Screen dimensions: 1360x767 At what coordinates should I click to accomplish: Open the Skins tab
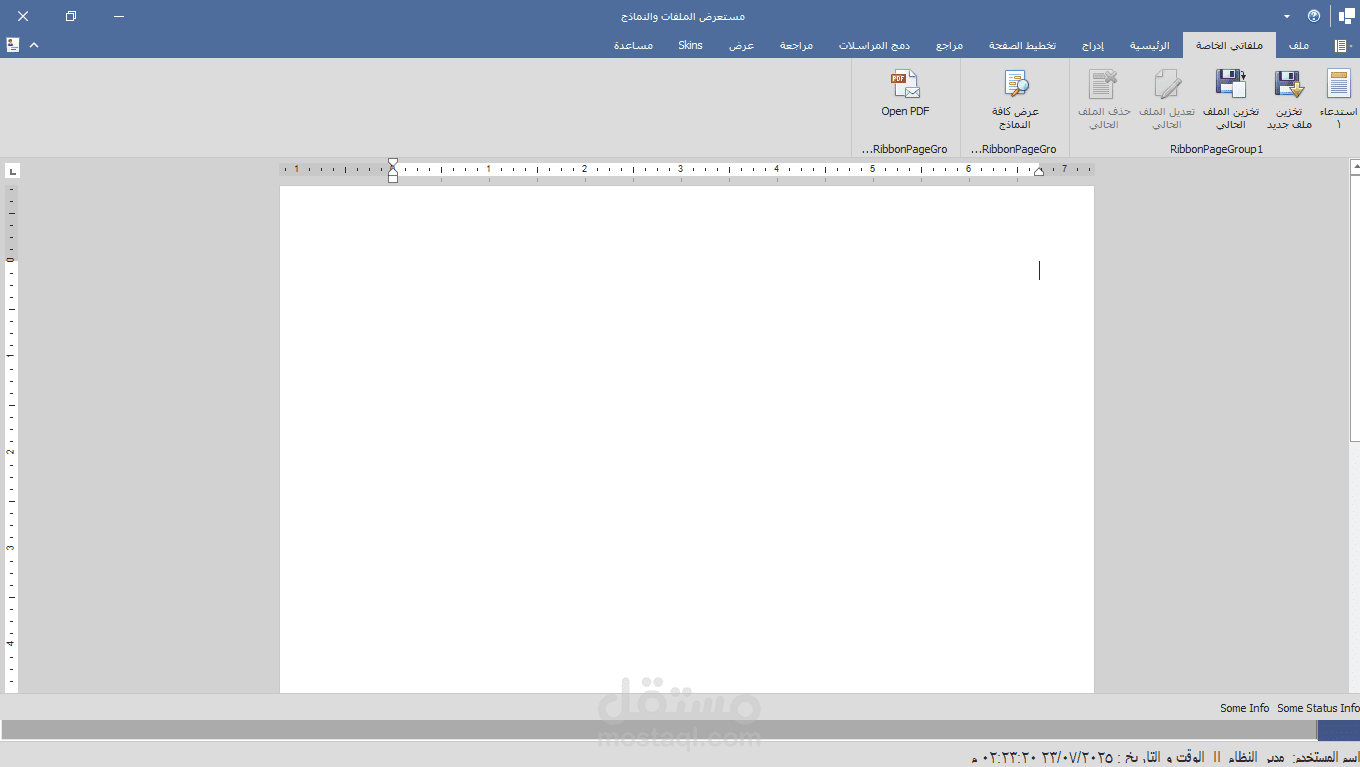coord(690,46)
